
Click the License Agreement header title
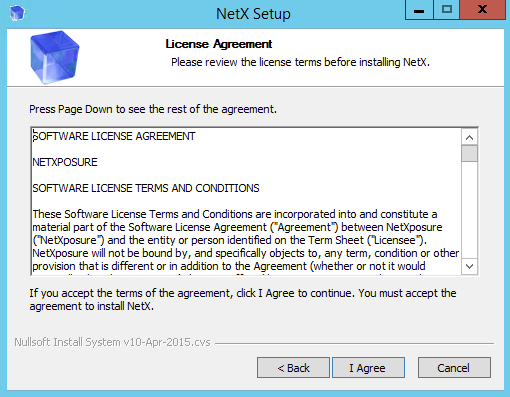[x=219, y=44]
